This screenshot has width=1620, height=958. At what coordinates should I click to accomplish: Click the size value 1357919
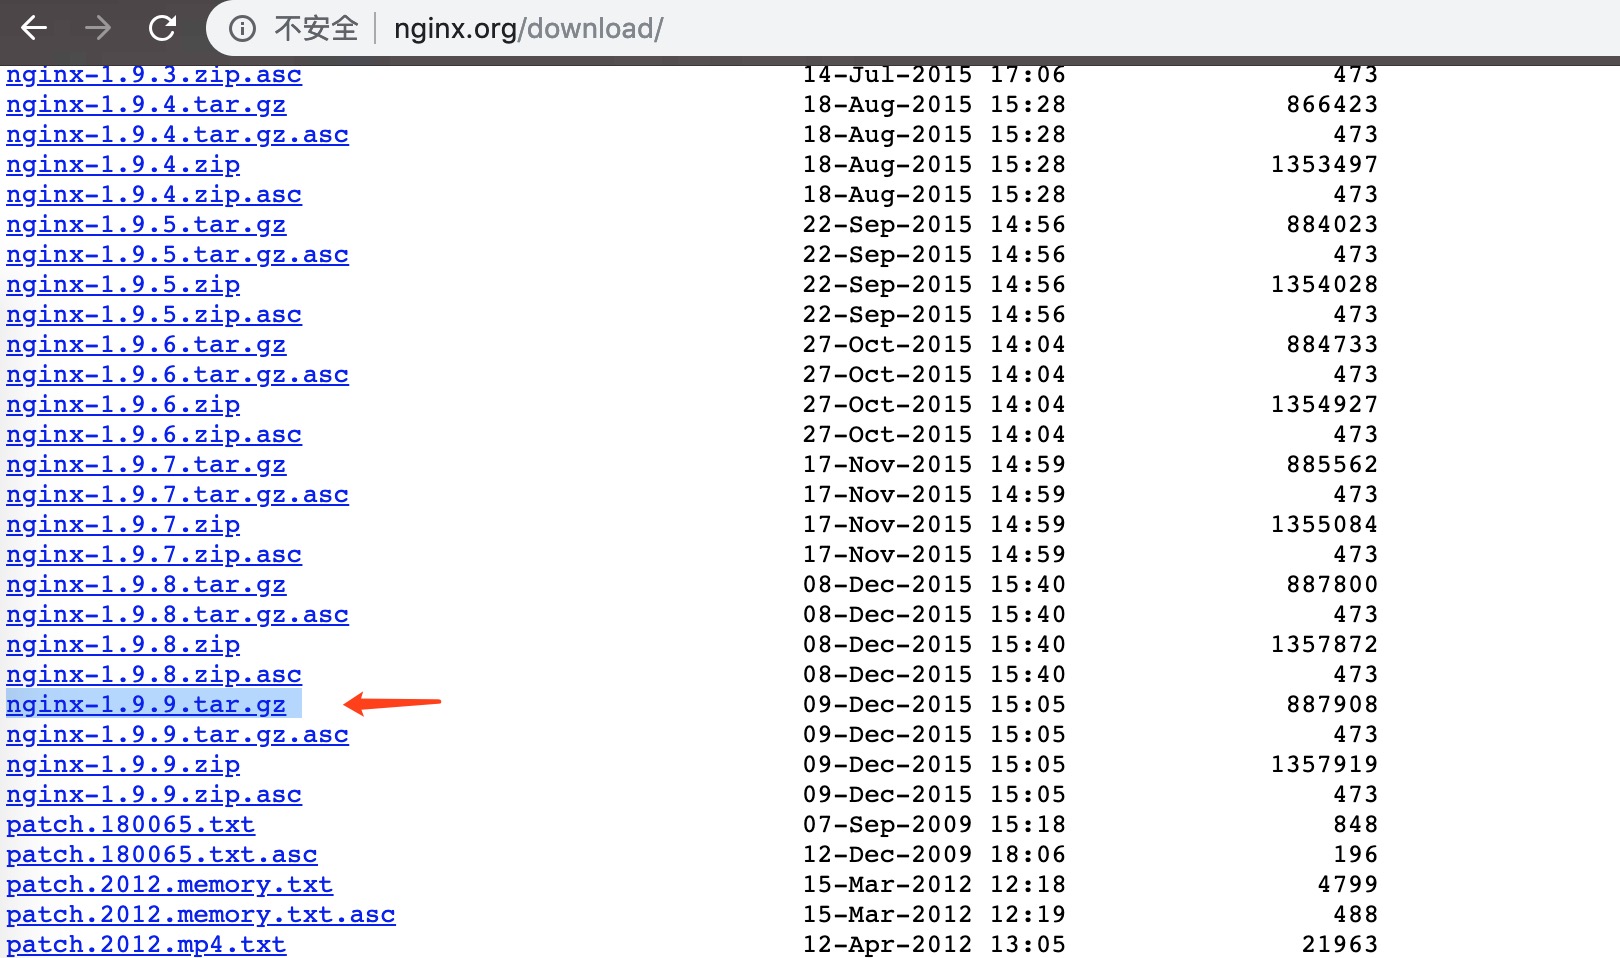click(x=1324, y=765)
